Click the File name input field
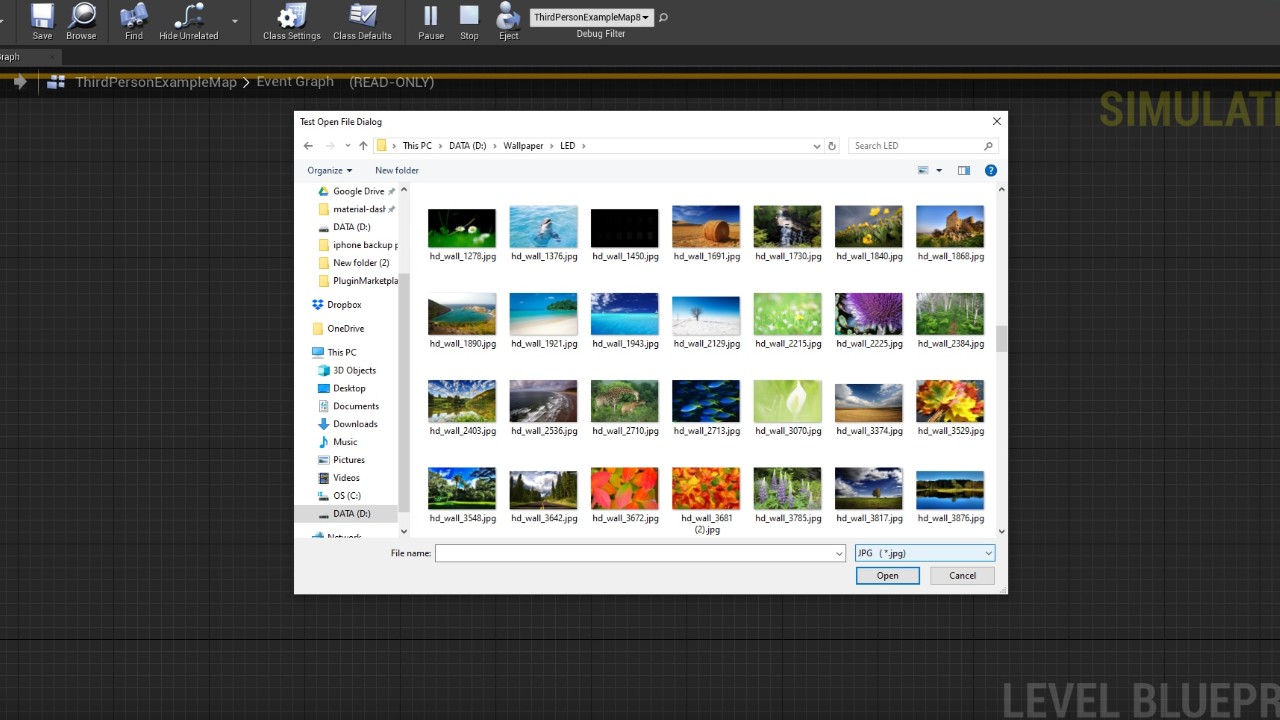 634,553
